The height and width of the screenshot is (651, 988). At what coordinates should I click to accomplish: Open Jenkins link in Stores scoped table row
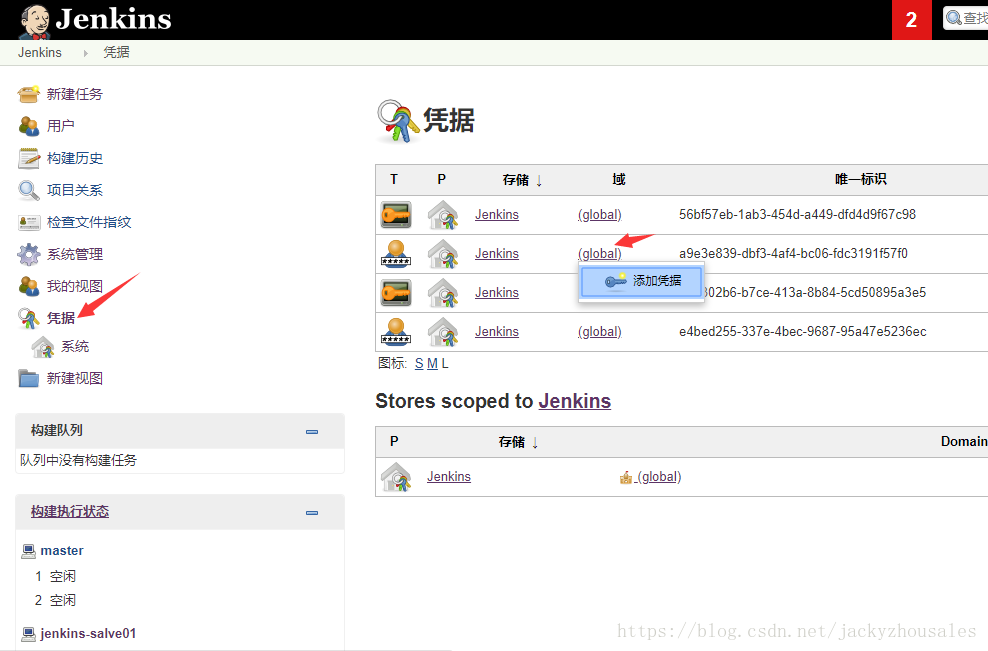[449, 476]
